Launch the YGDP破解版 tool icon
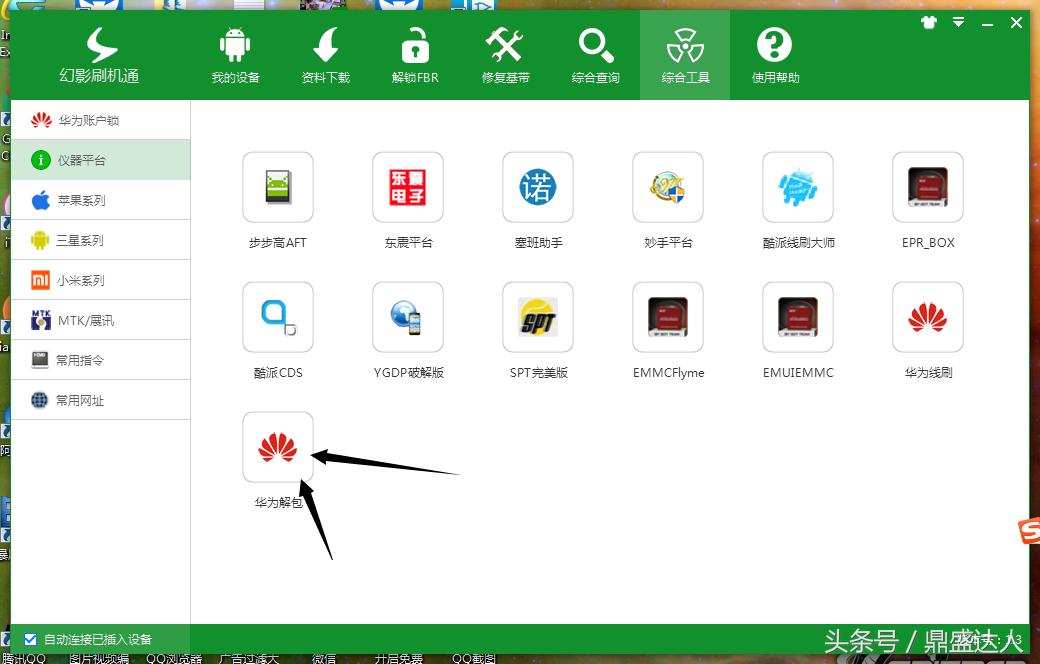The image size is (1040, 664). click(408, 317)
